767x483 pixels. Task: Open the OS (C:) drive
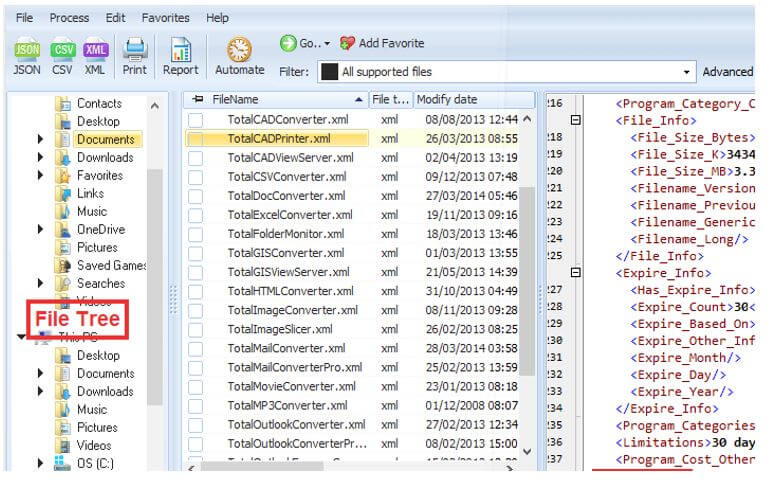[84, 463]
